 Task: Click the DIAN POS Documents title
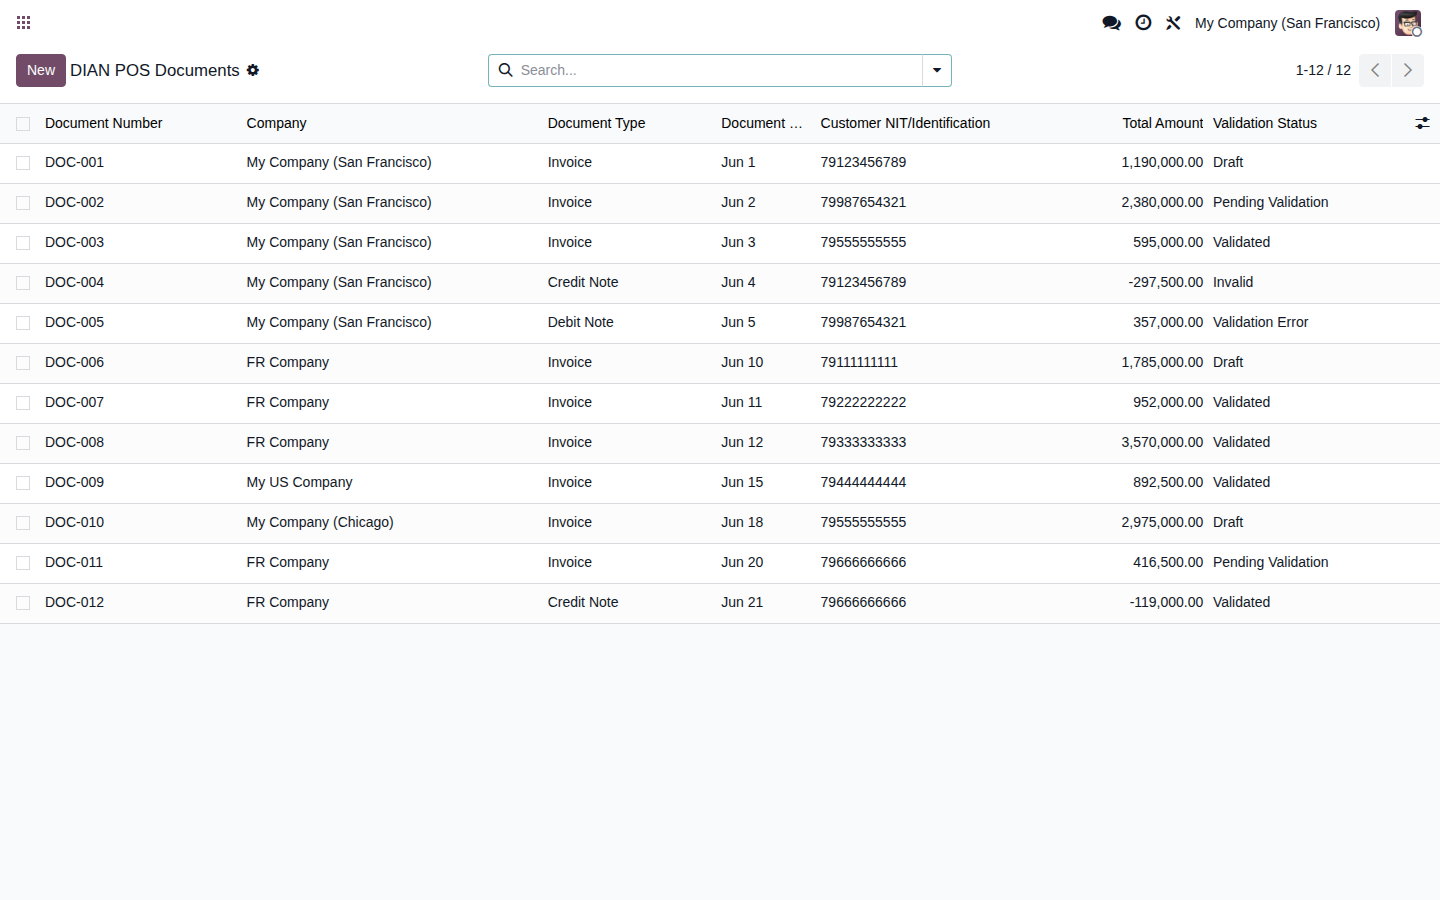coord(155,70)
